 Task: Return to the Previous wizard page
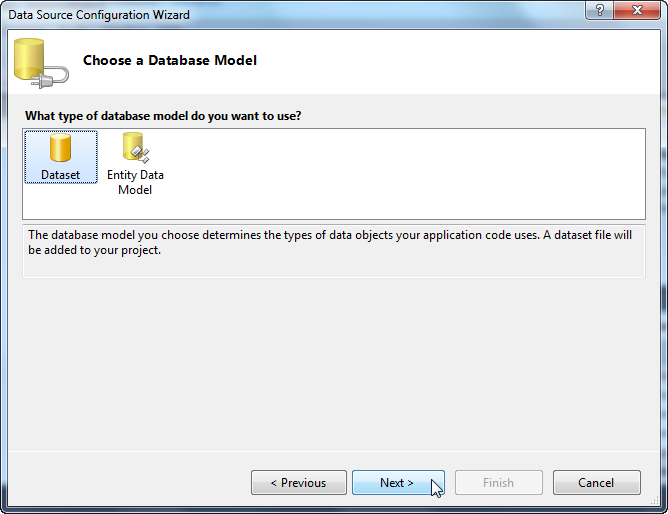coord(299,482)
